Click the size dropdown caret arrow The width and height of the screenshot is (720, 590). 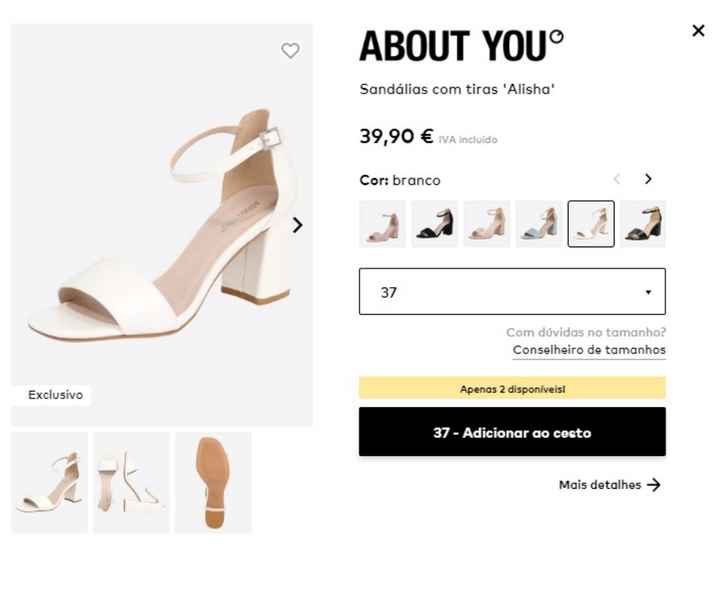tap(648, 292)
